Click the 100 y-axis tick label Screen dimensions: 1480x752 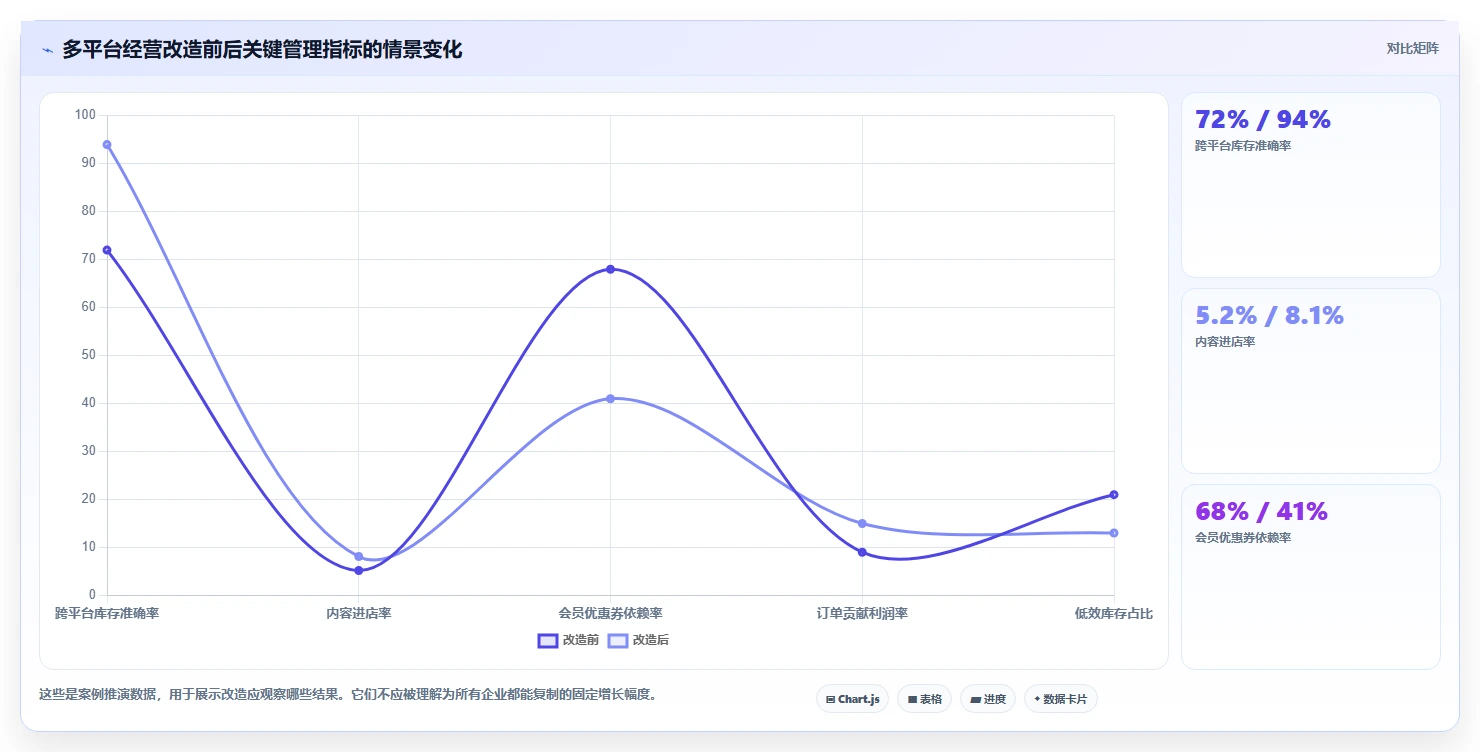[x=85, y=115]
